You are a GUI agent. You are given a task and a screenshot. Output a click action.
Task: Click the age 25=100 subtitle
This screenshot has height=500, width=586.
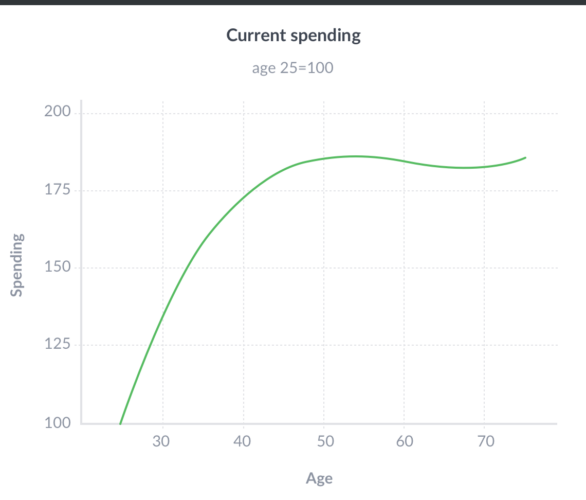(x=293, y=68)
